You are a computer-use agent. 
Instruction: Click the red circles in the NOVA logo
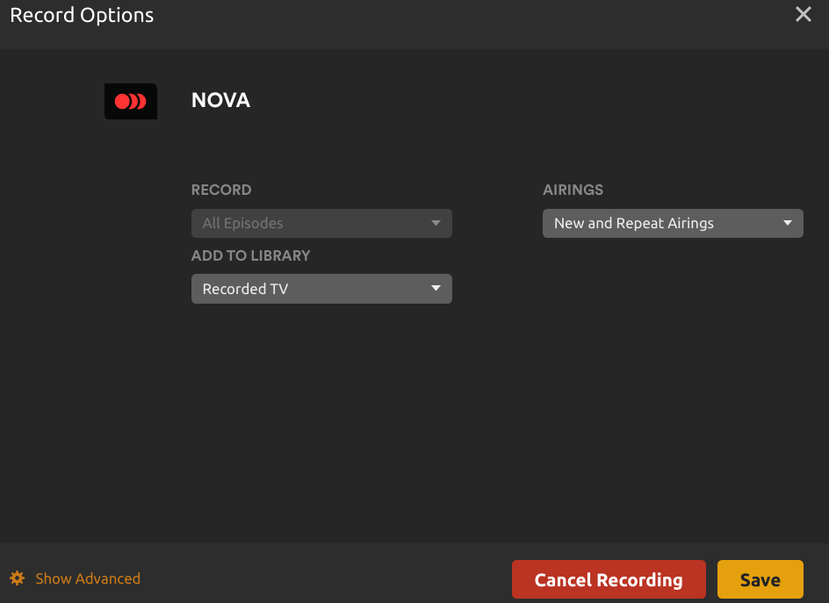(x=130, y=101)
